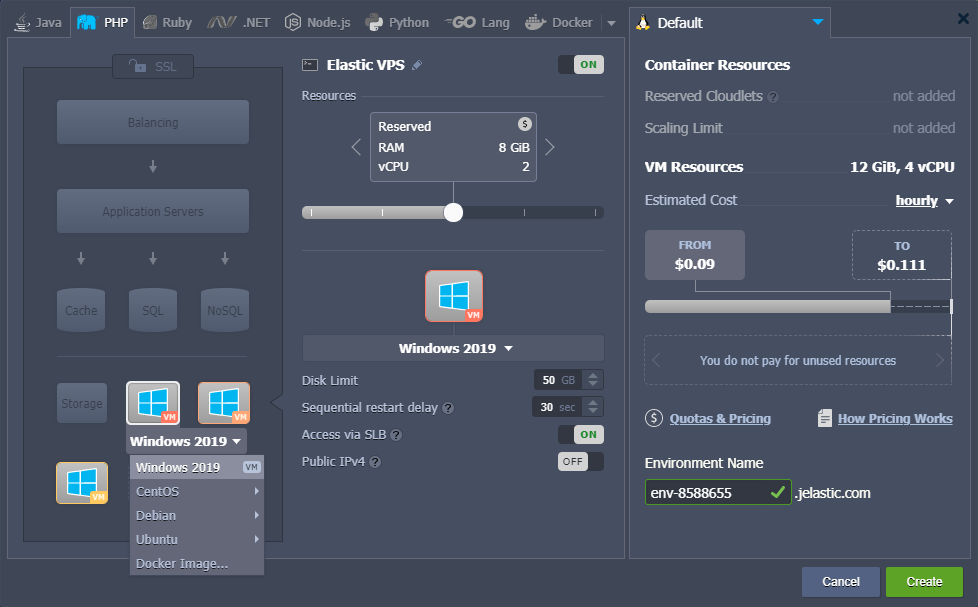Show next pricing tip
Screen dimensions: 978x607
940,360
